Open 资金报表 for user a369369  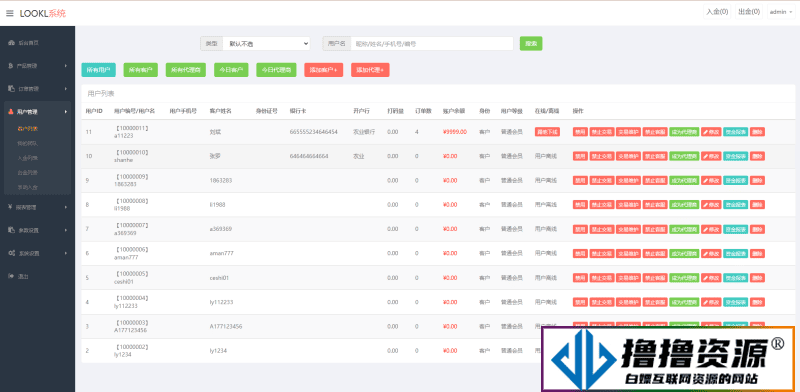(736, 229)
